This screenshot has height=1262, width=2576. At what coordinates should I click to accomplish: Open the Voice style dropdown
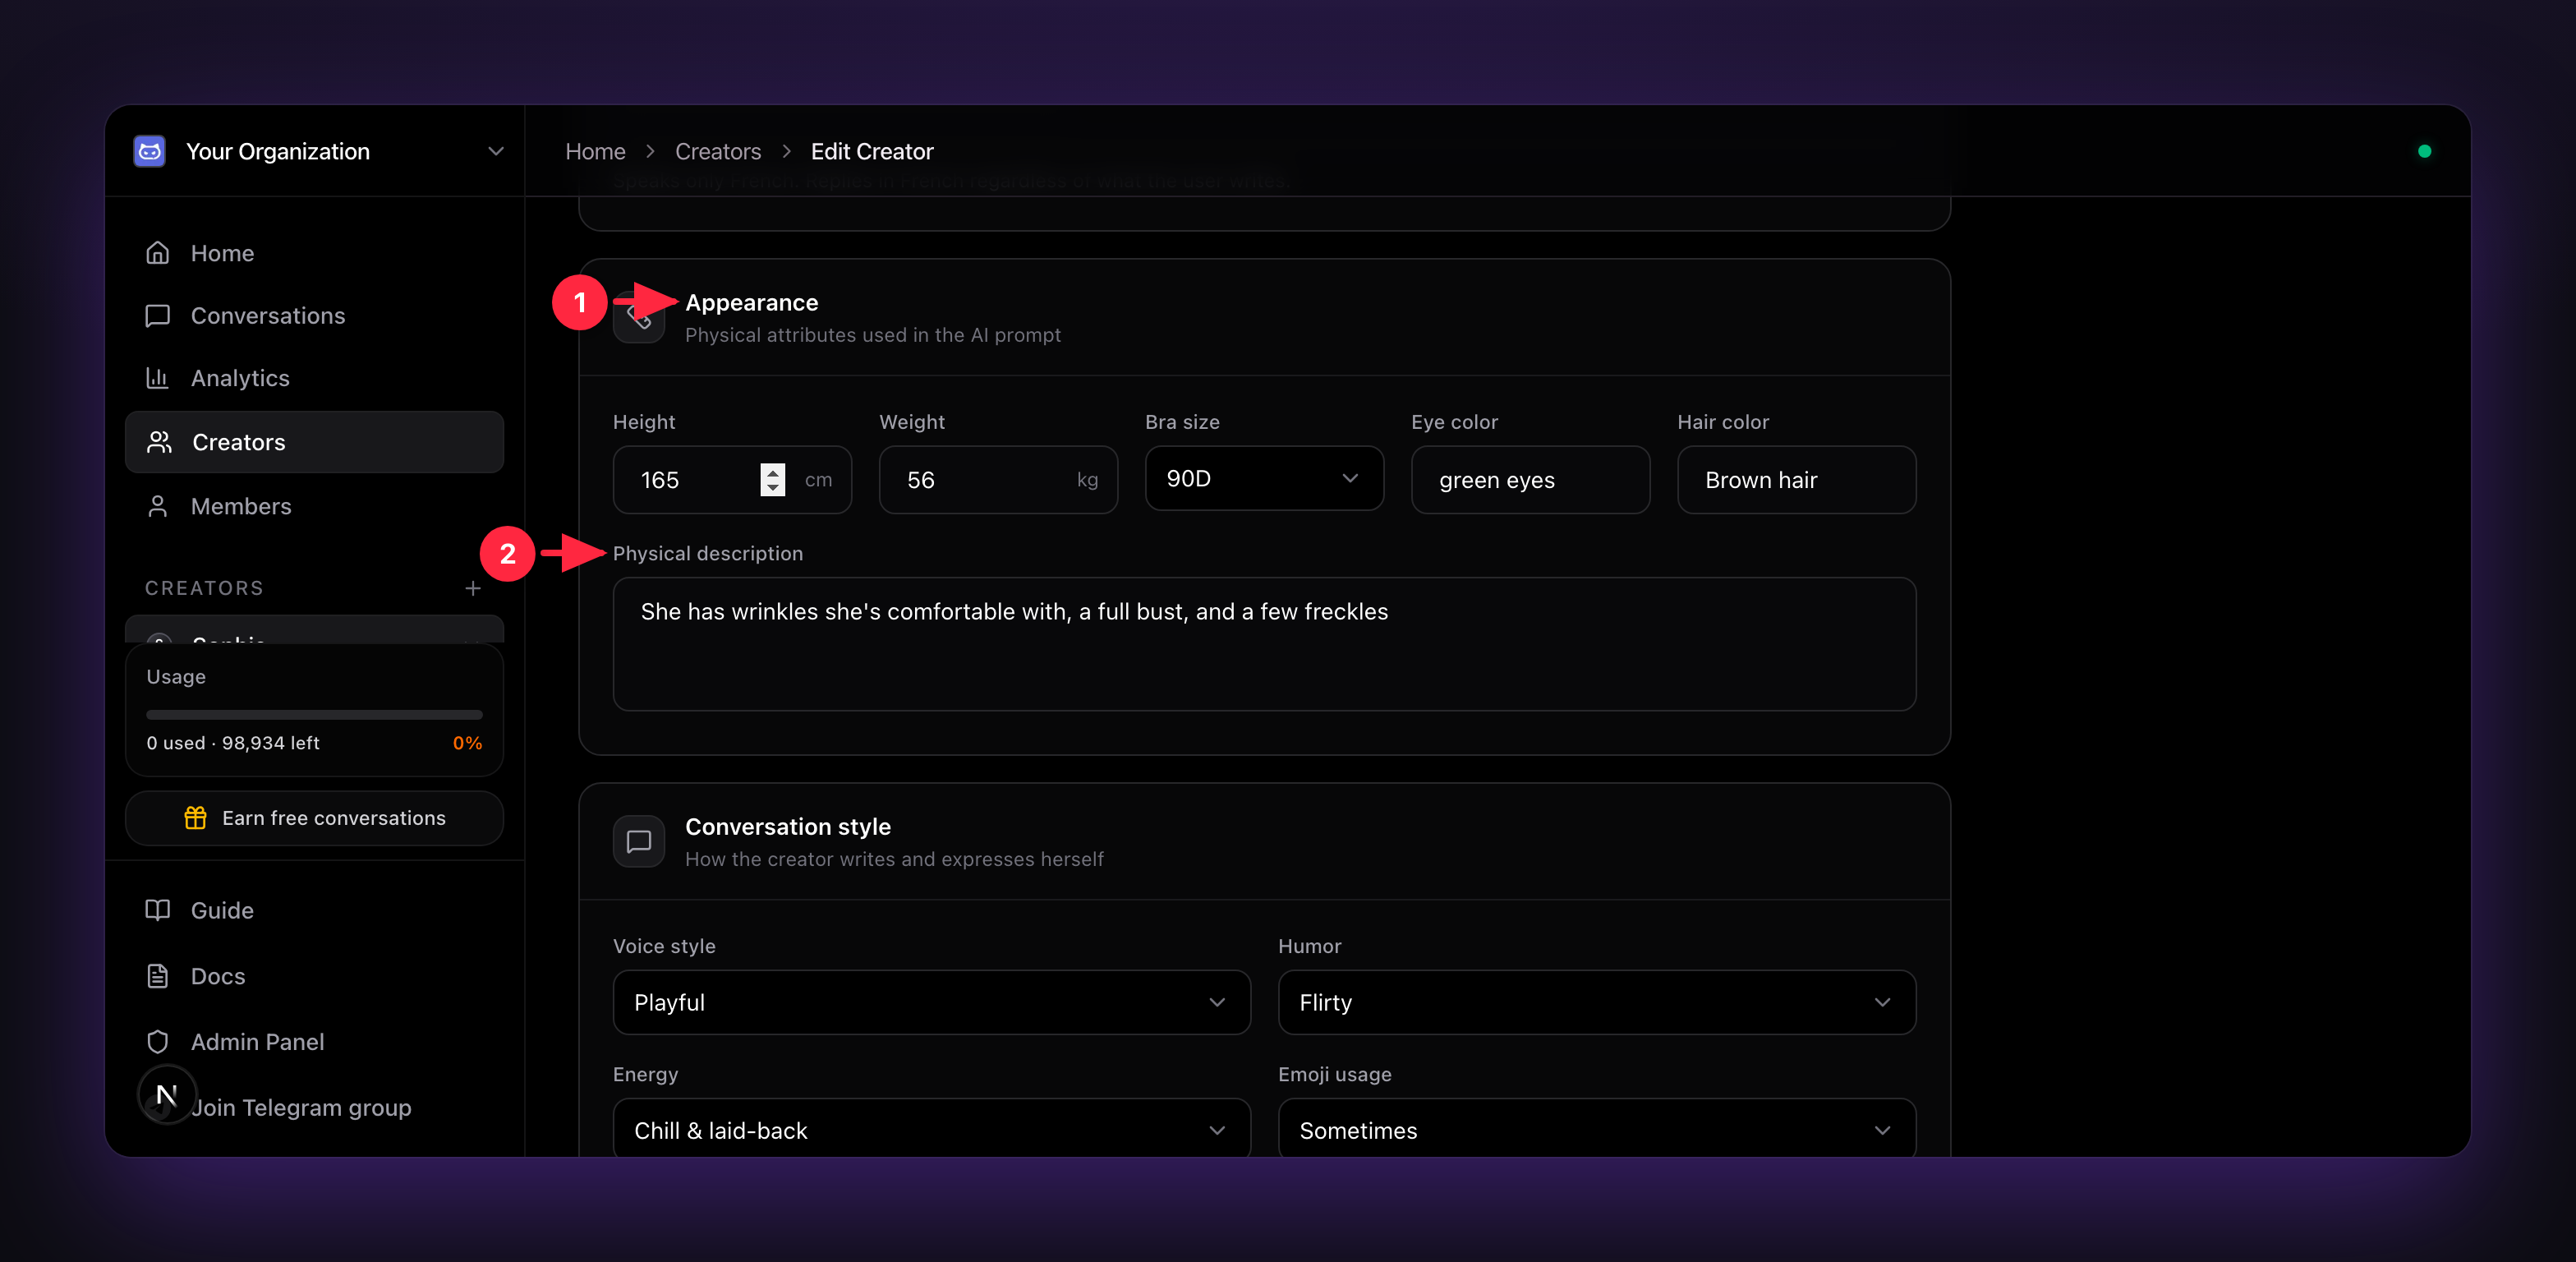coord(931,1002)
